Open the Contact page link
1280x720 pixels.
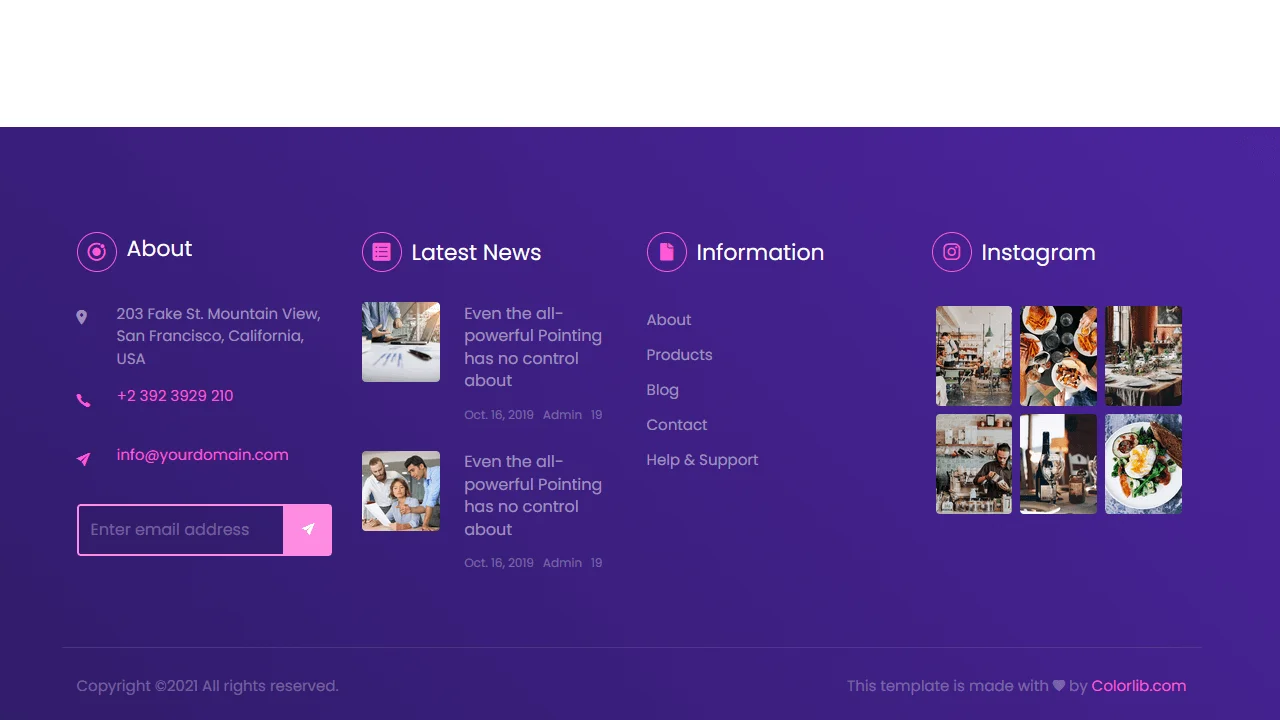[676, 425]
